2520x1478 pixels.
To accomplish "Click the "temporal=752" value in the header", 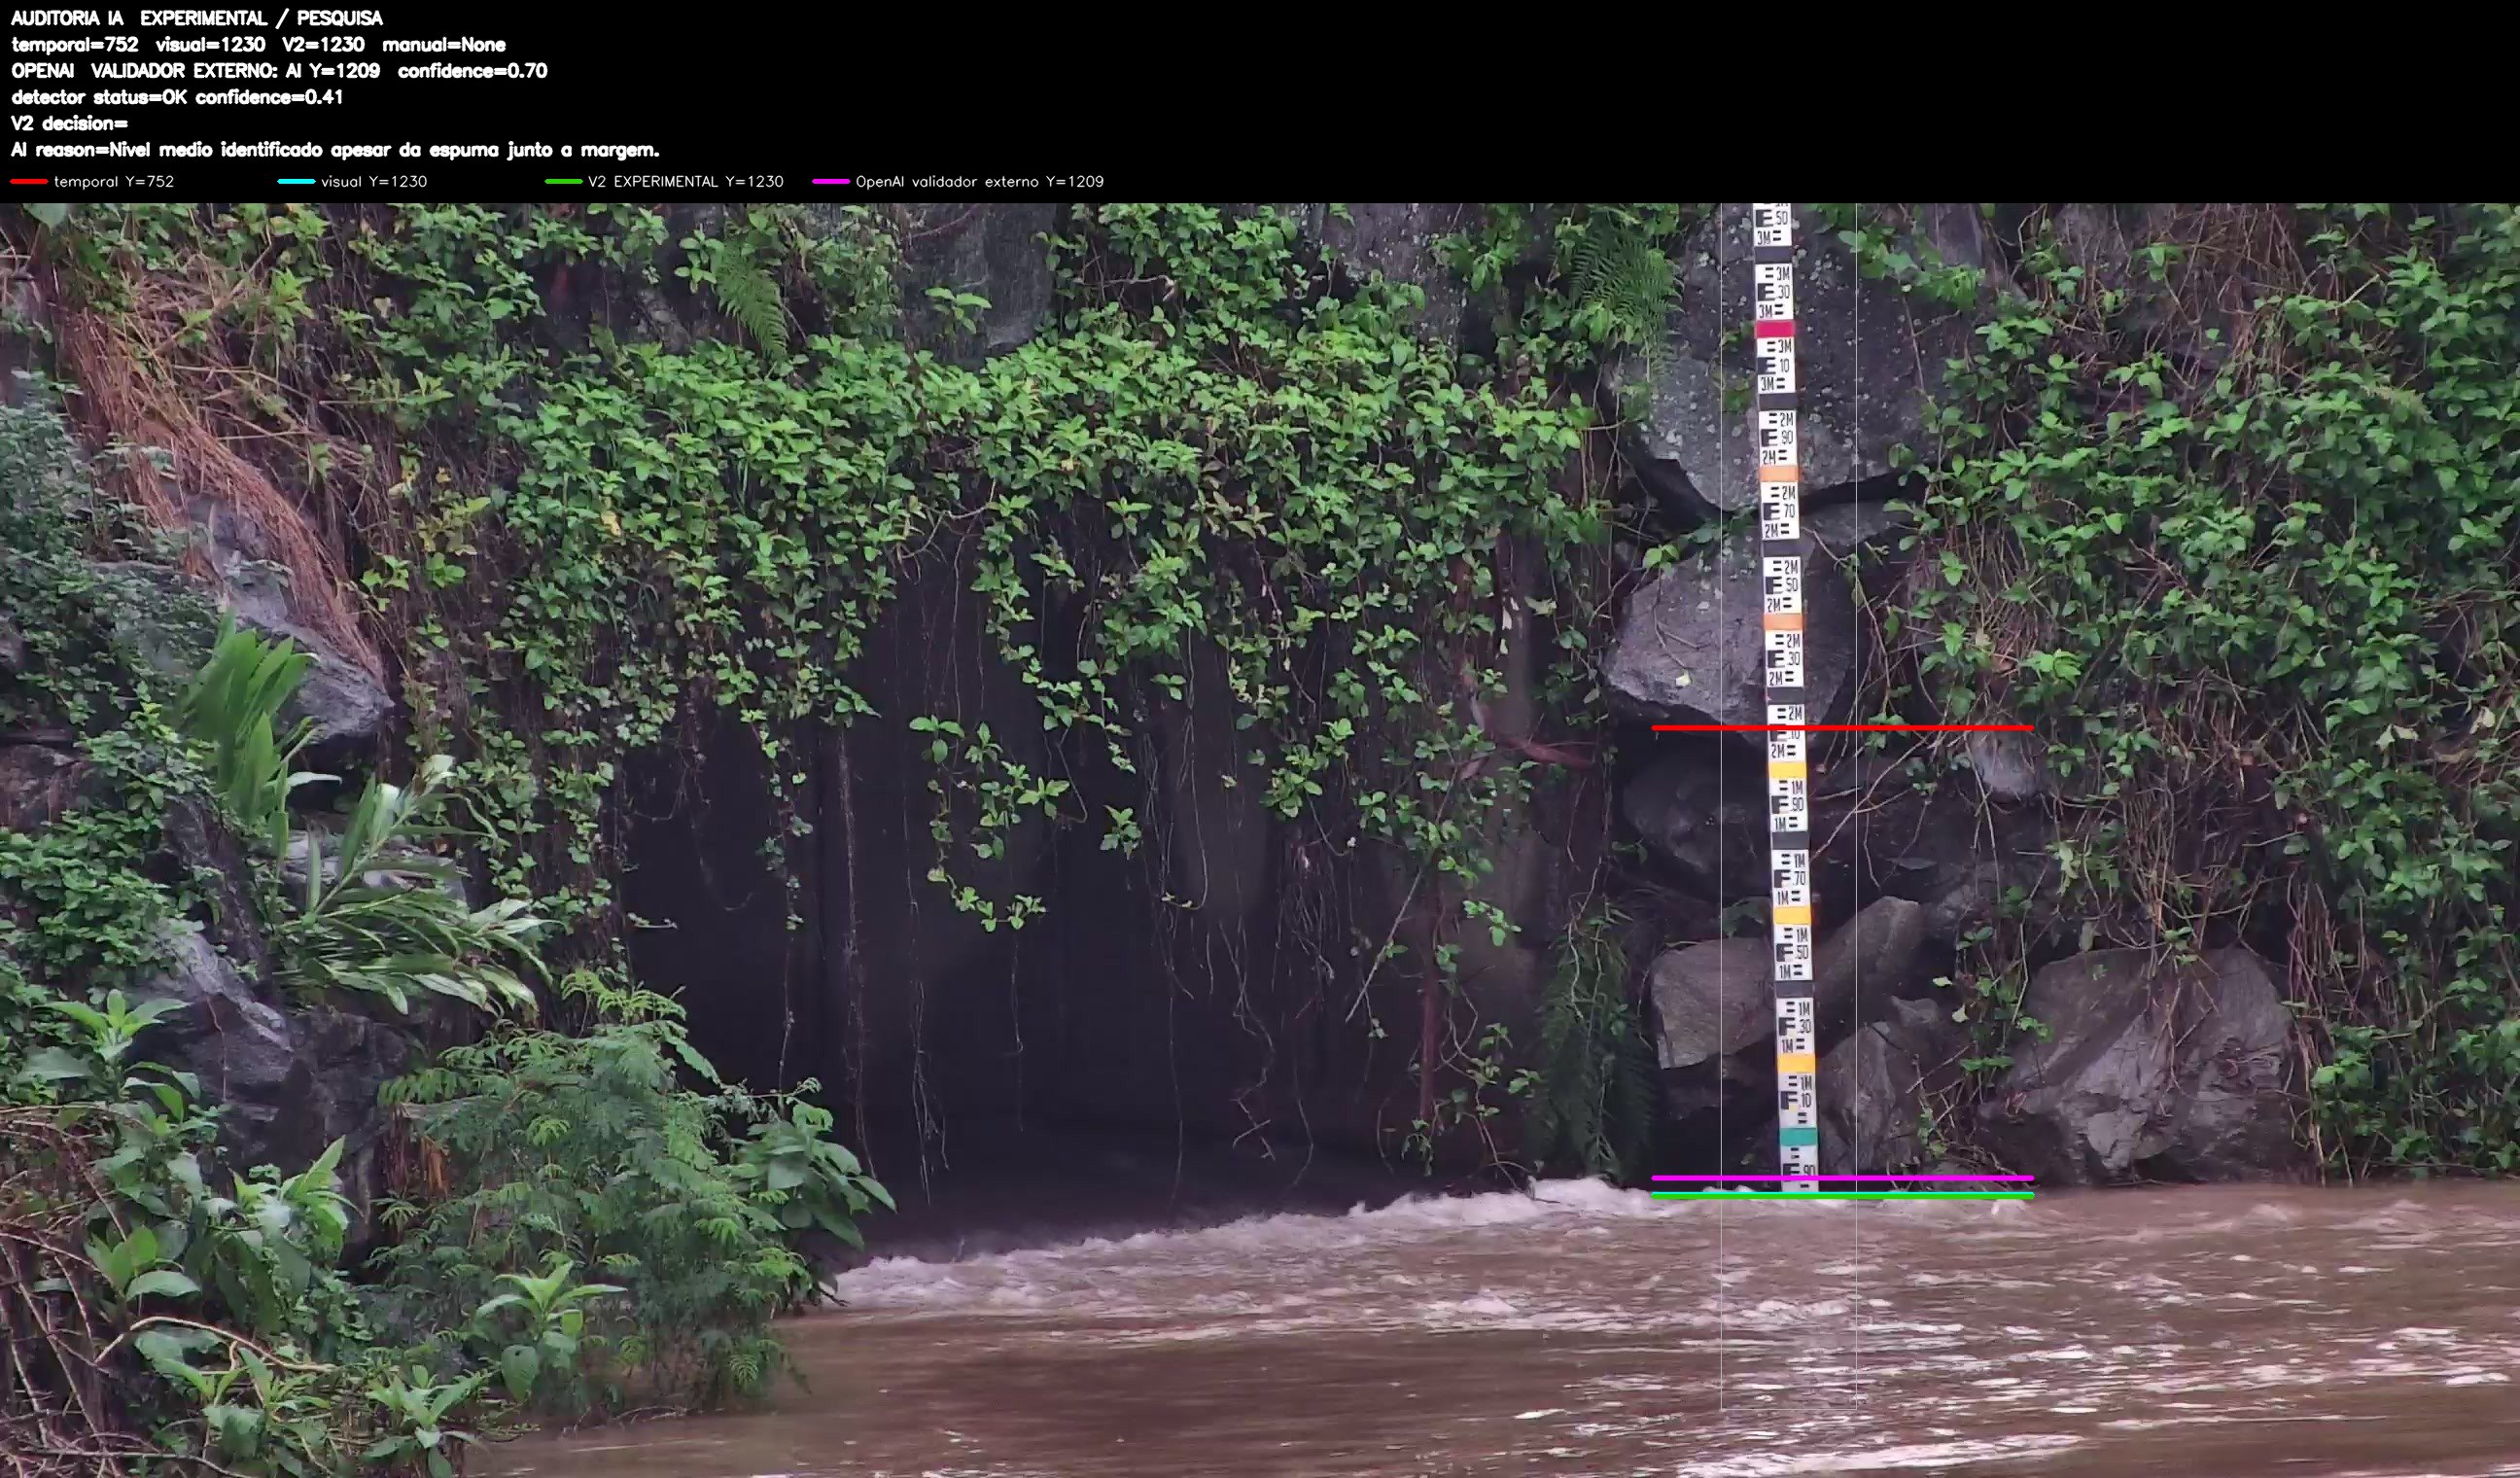I will click(x=75, y=44).
